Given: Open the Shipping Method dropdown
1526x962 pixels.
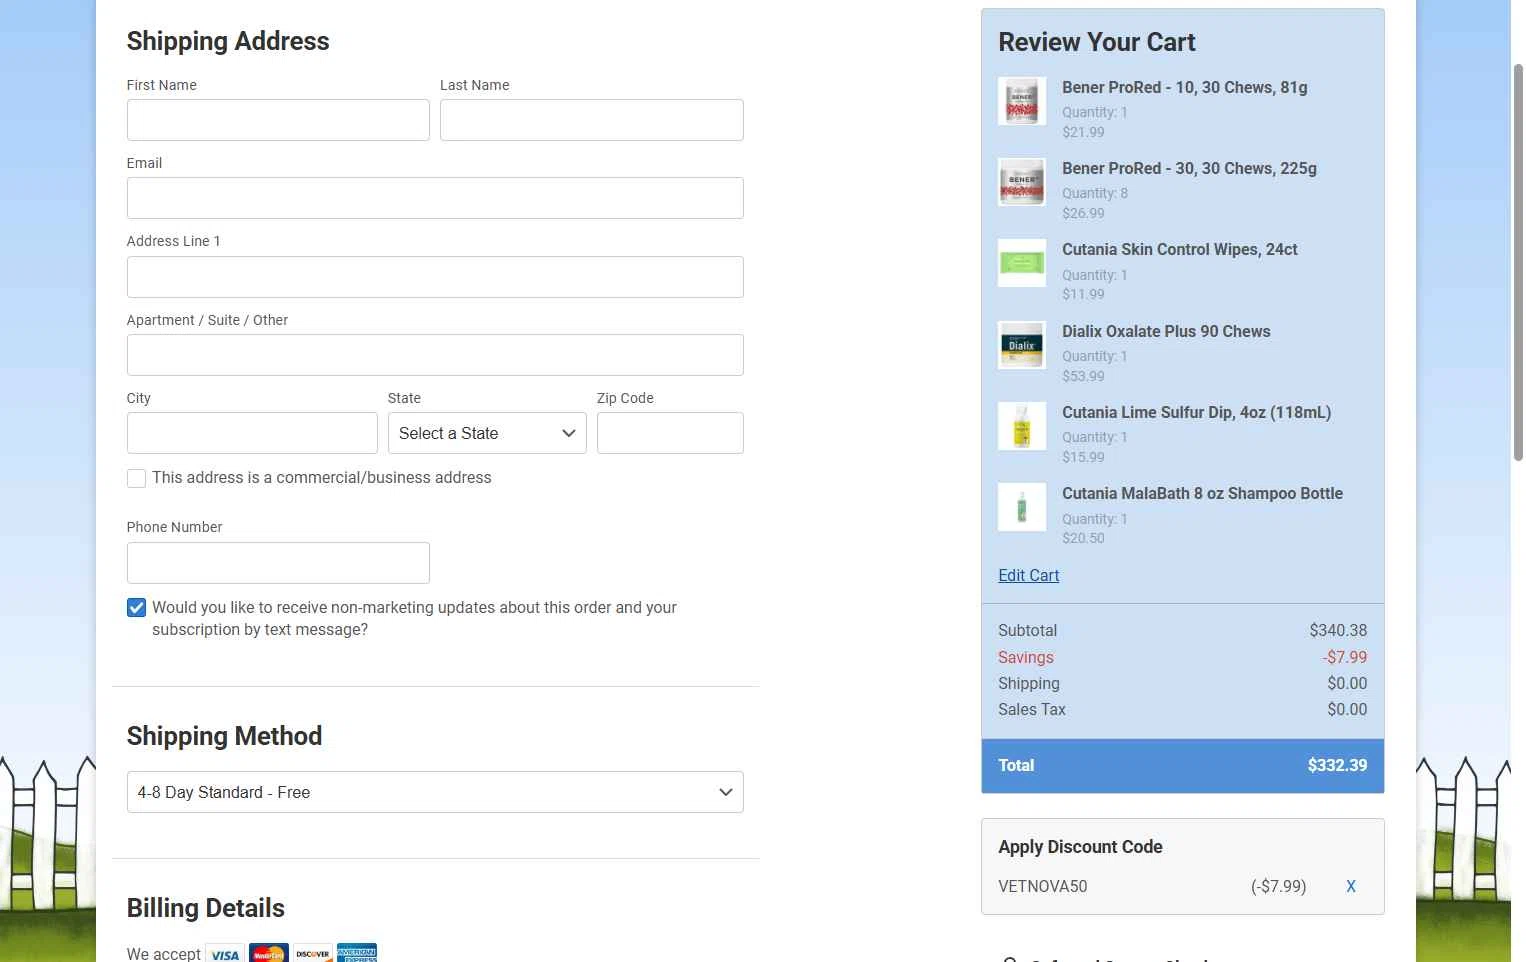Looking at the screenshot, I should (x=435, y=792).
